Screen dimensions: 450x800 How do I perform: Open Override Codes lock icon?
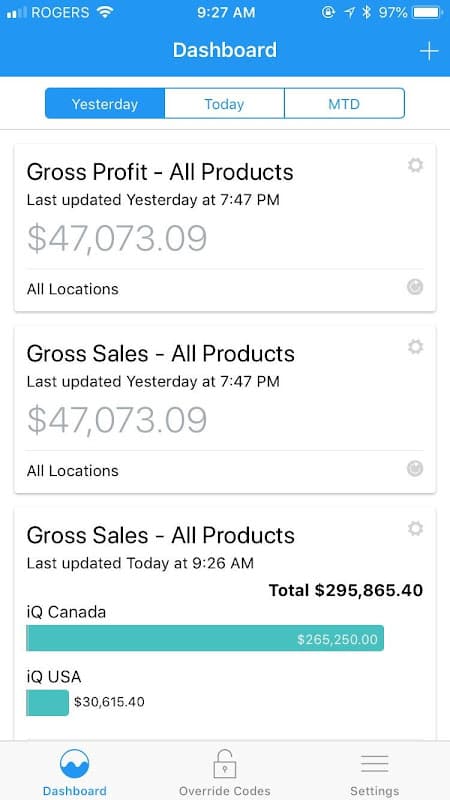coord(224,764)
